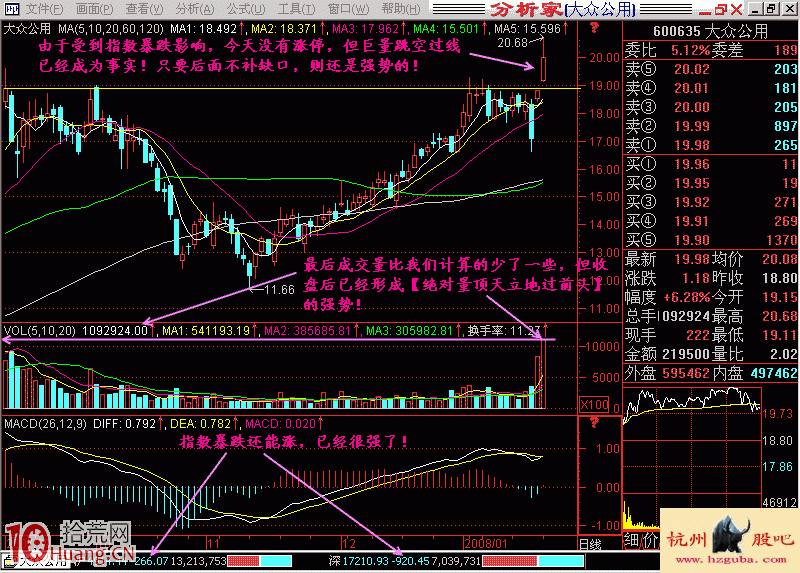Image resolution: width=800 pixels, height=573 pixels.
Task: Click the VOL(5,10,20) indicator label
Action: click(40, 331)
